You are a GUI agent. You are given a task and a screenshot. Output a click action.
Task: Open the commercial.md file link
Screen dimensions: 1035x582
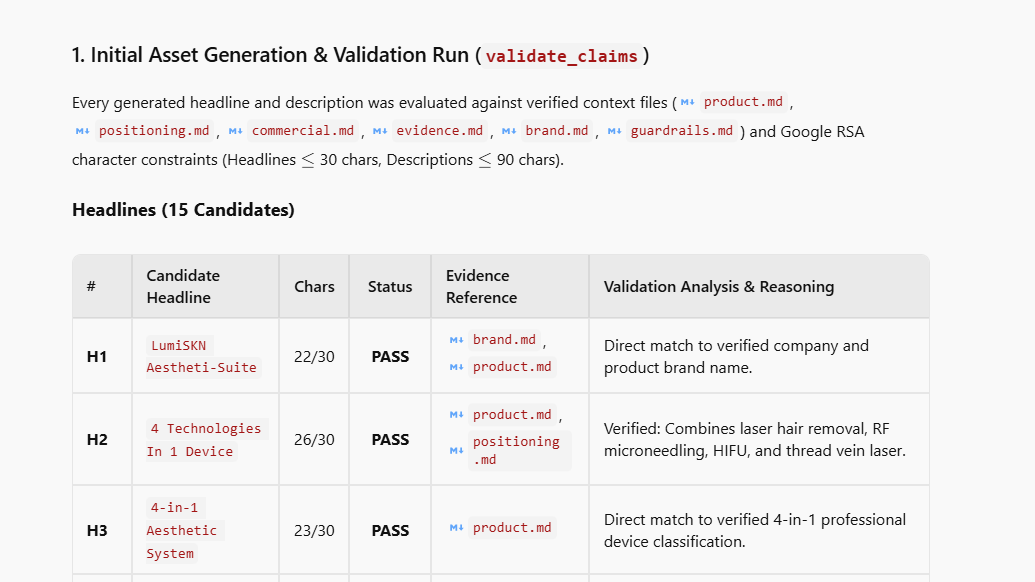point(303,131)
